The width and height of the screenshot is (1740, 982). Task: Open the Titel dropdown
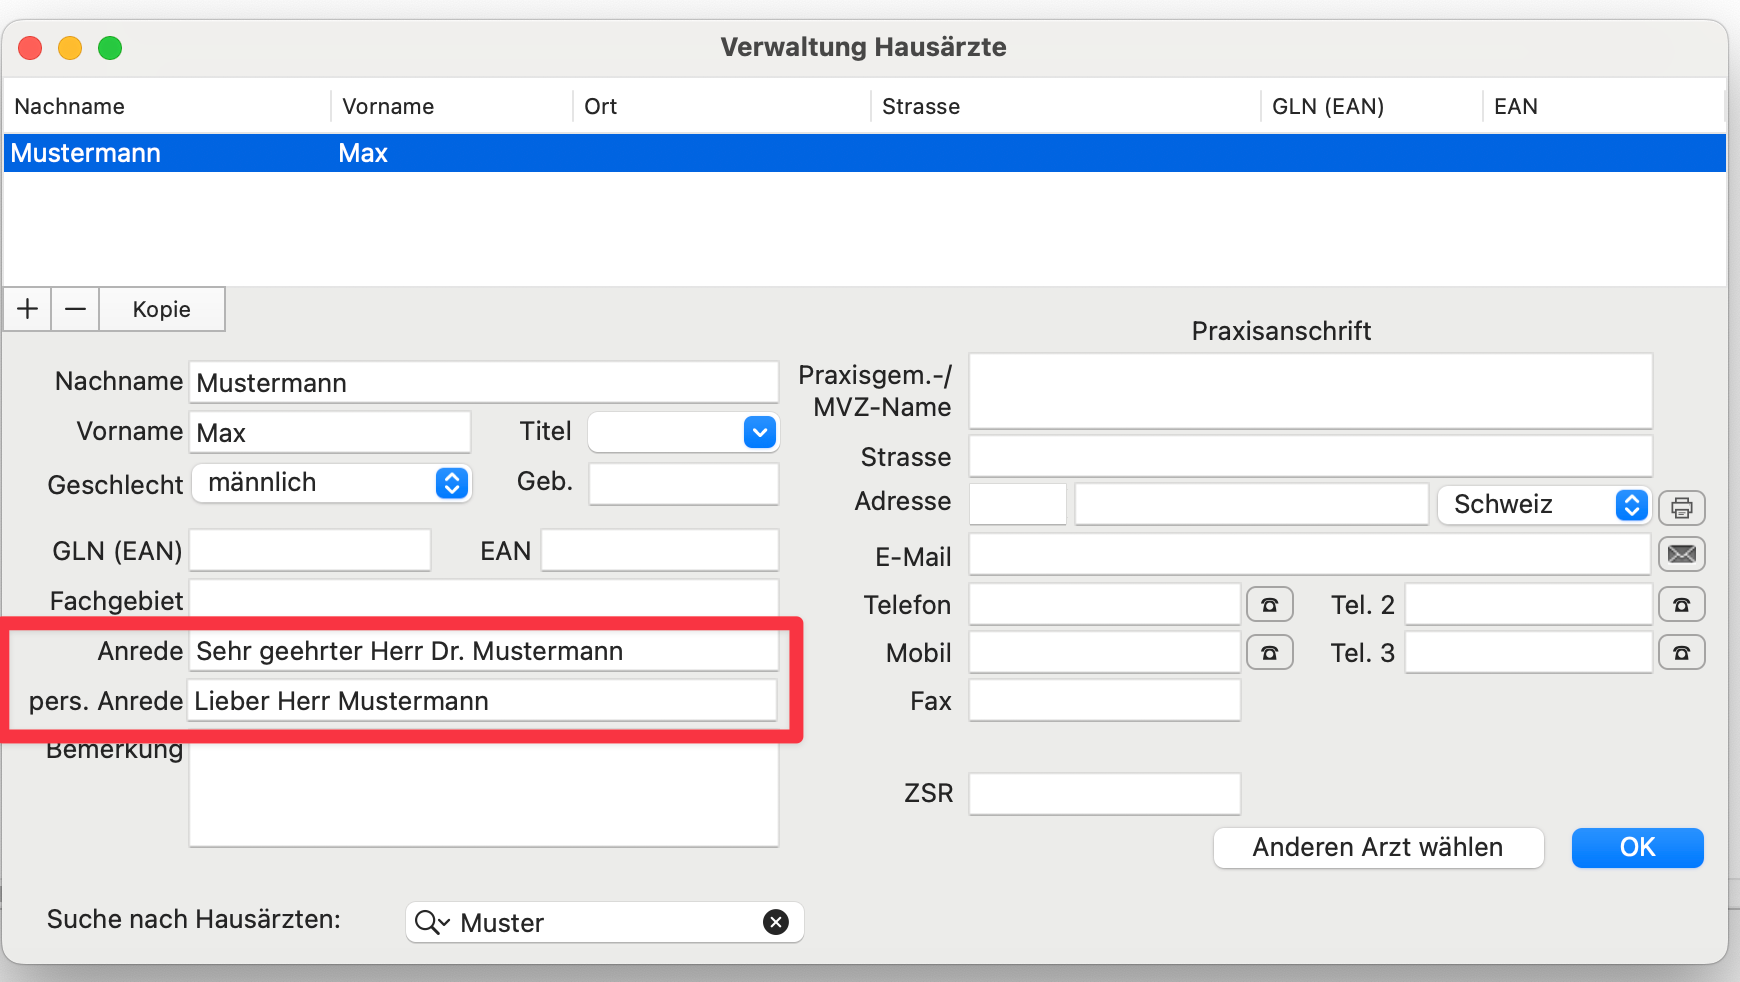[x=760, y=432]
